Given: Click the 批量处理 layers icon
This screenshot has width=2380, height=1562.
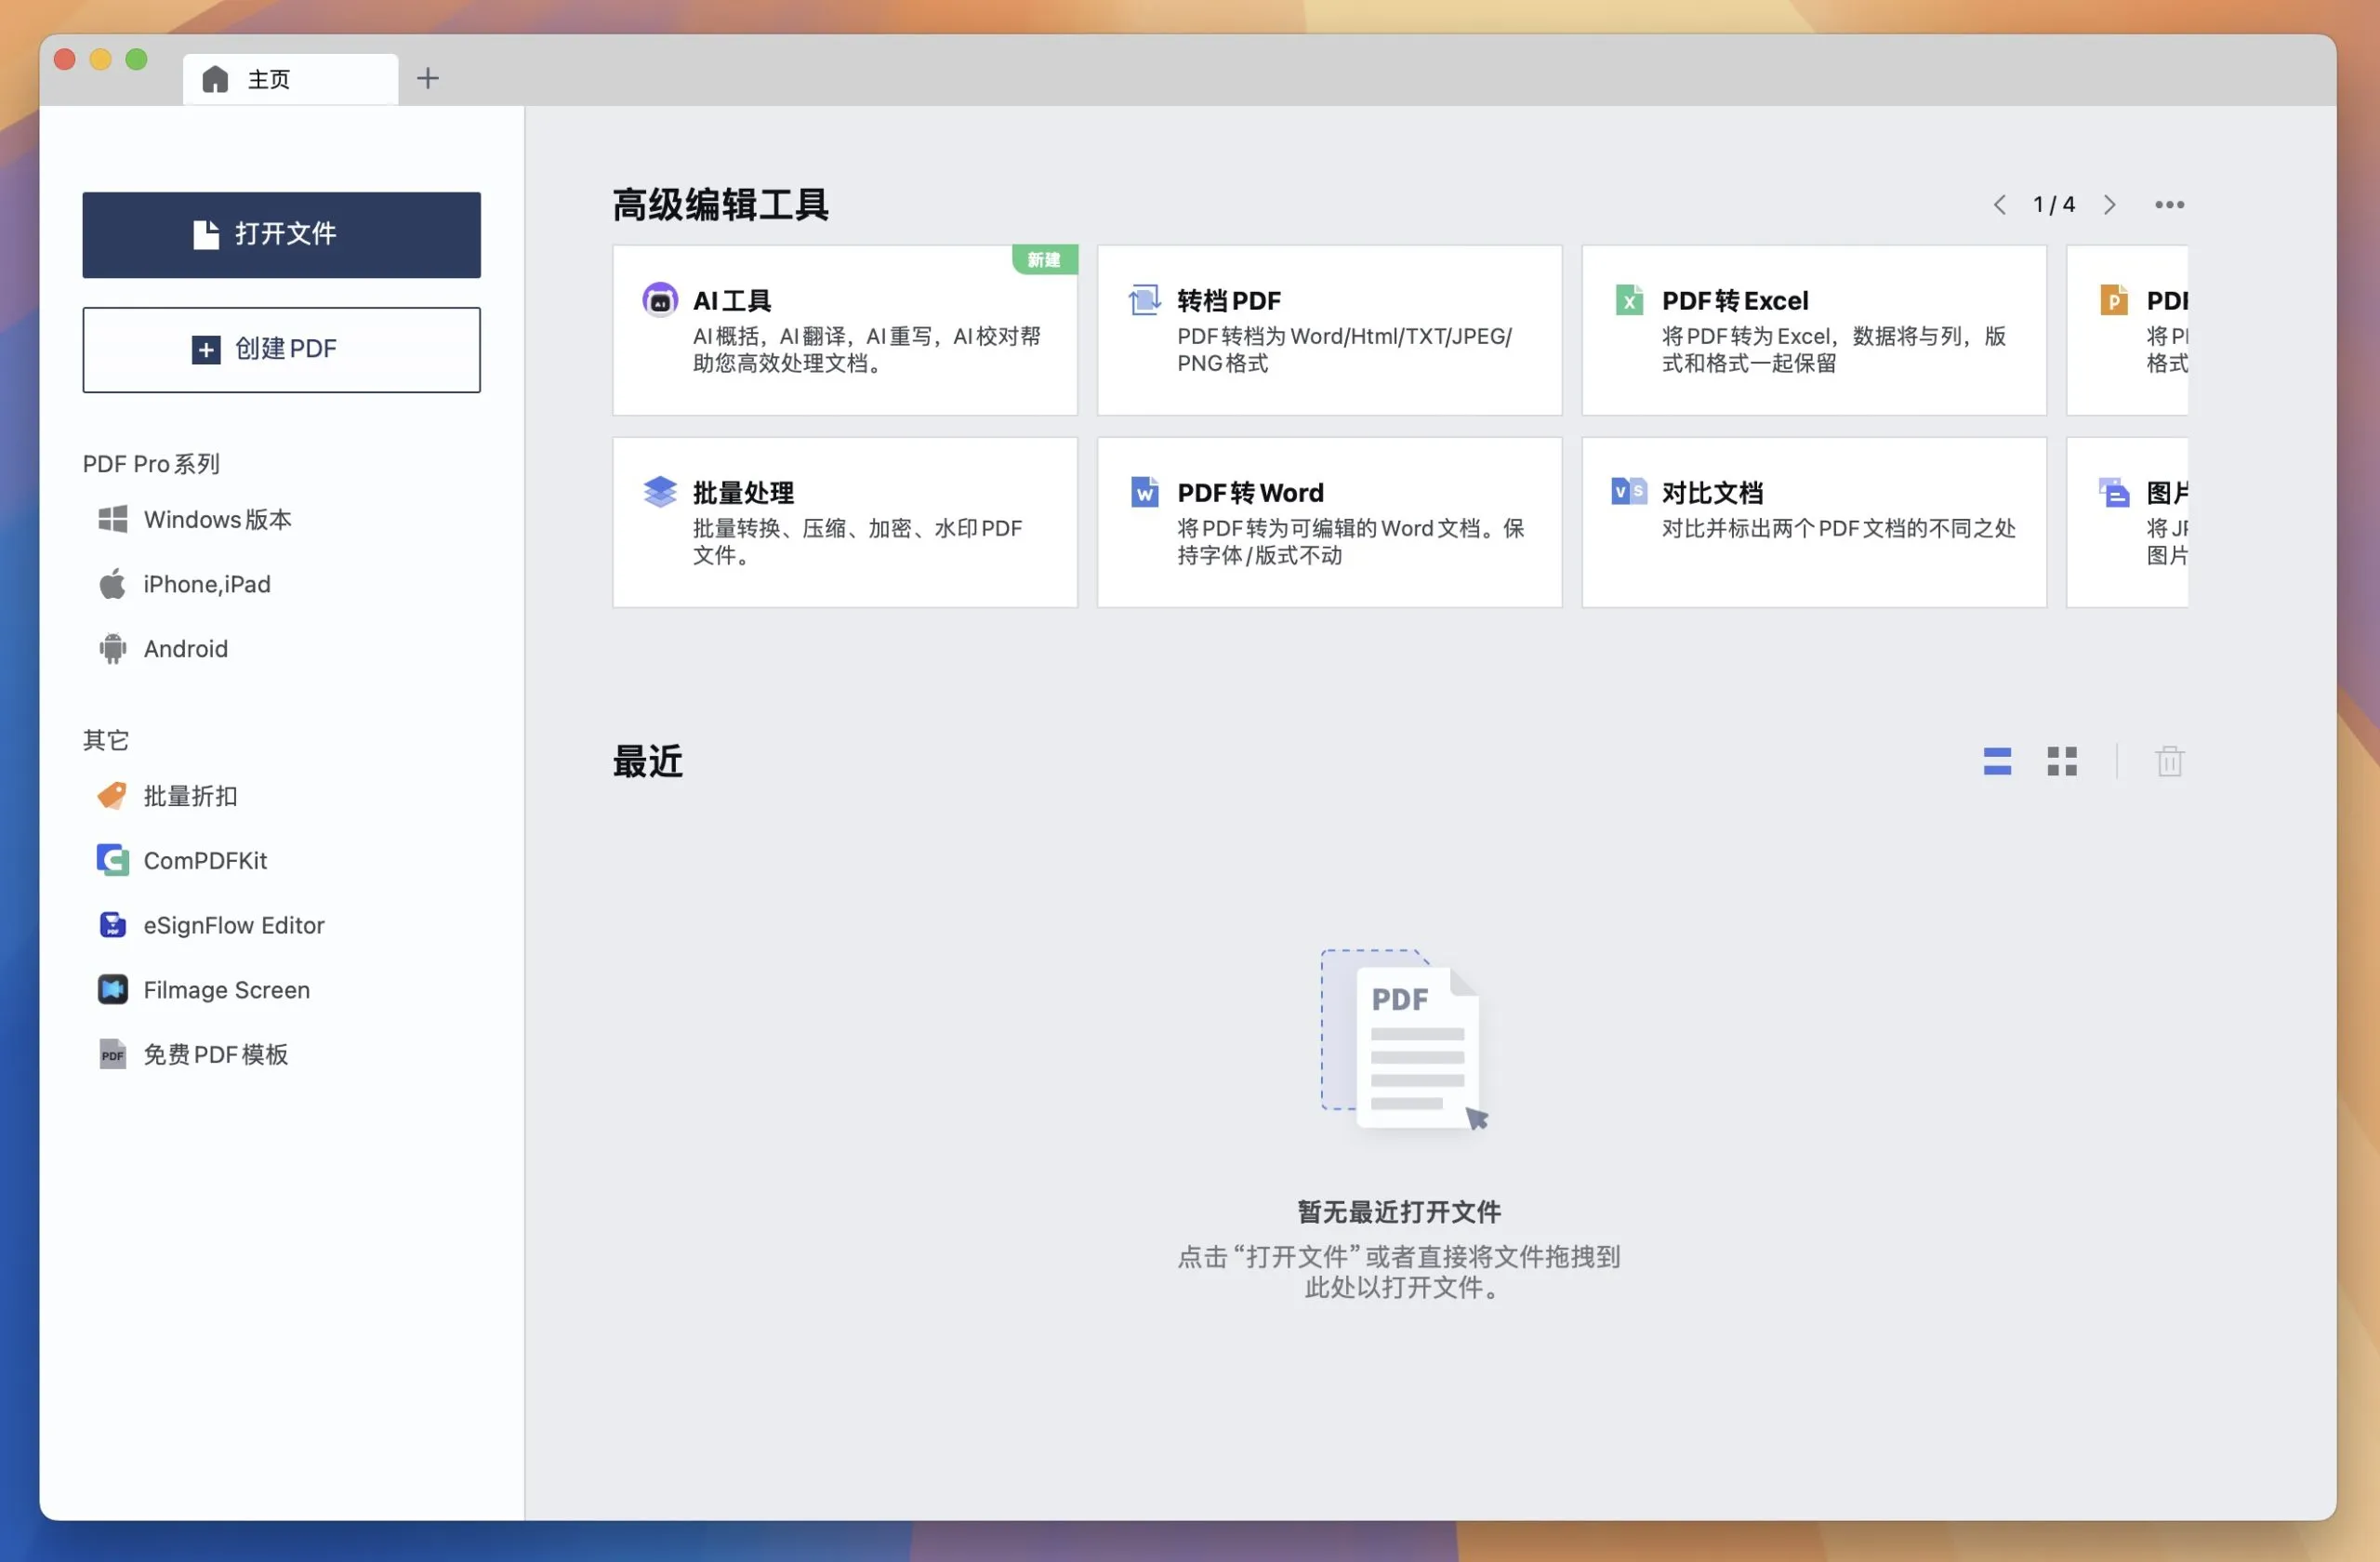Looking at the screenshot, I should 660,491.
